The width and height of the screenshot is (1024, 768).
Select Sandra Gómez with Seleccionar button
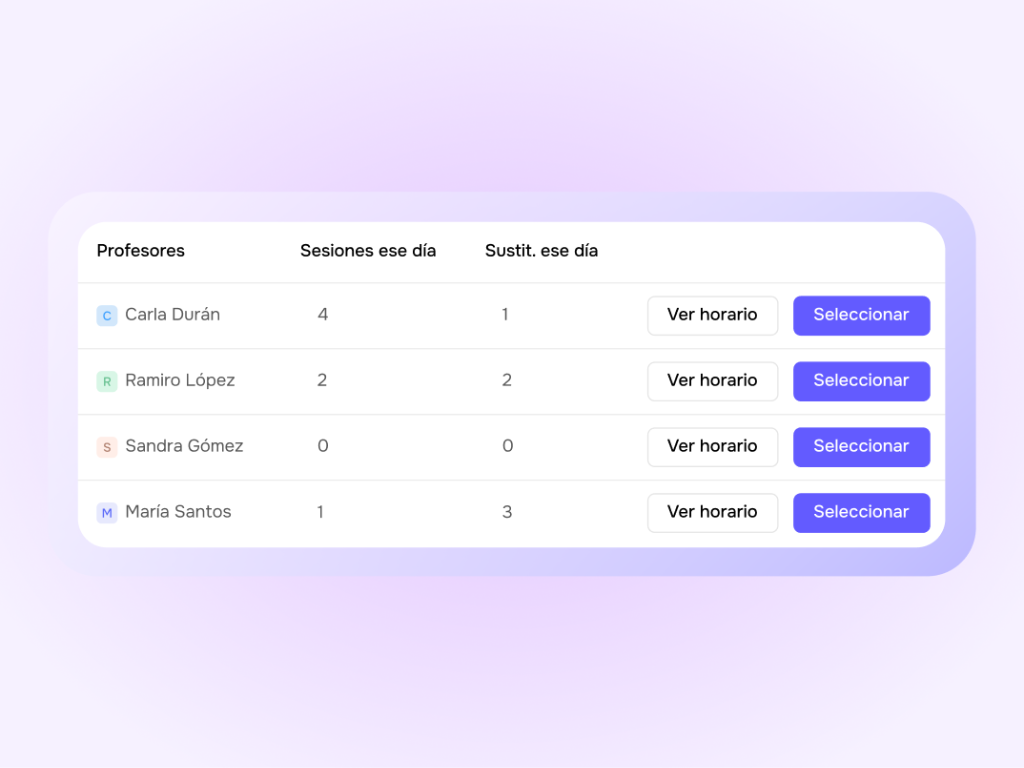(861, 447)
